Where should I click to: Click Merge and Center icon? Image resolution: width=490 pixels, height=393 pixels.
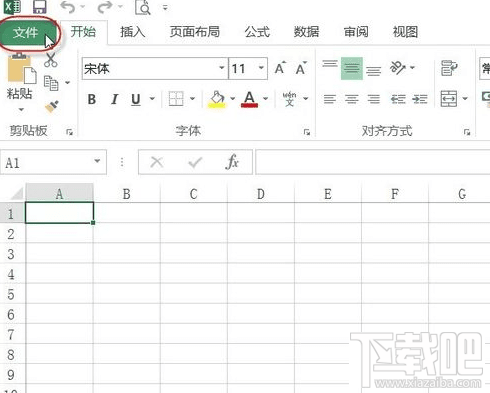pyautogui.click(x=449, y=99)
